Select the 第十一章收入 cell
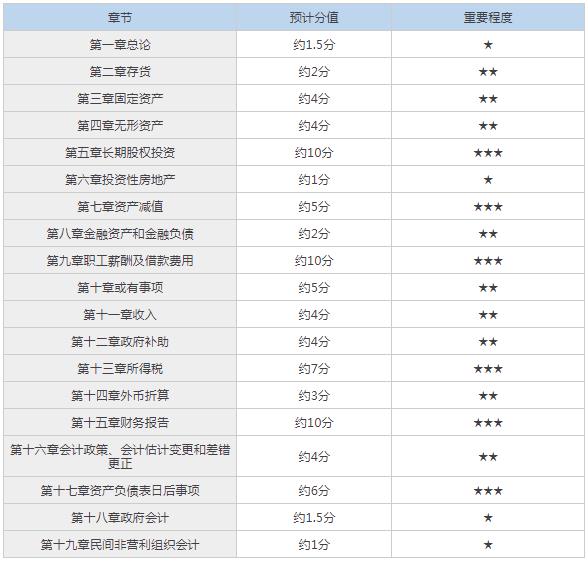 point(120,315)
